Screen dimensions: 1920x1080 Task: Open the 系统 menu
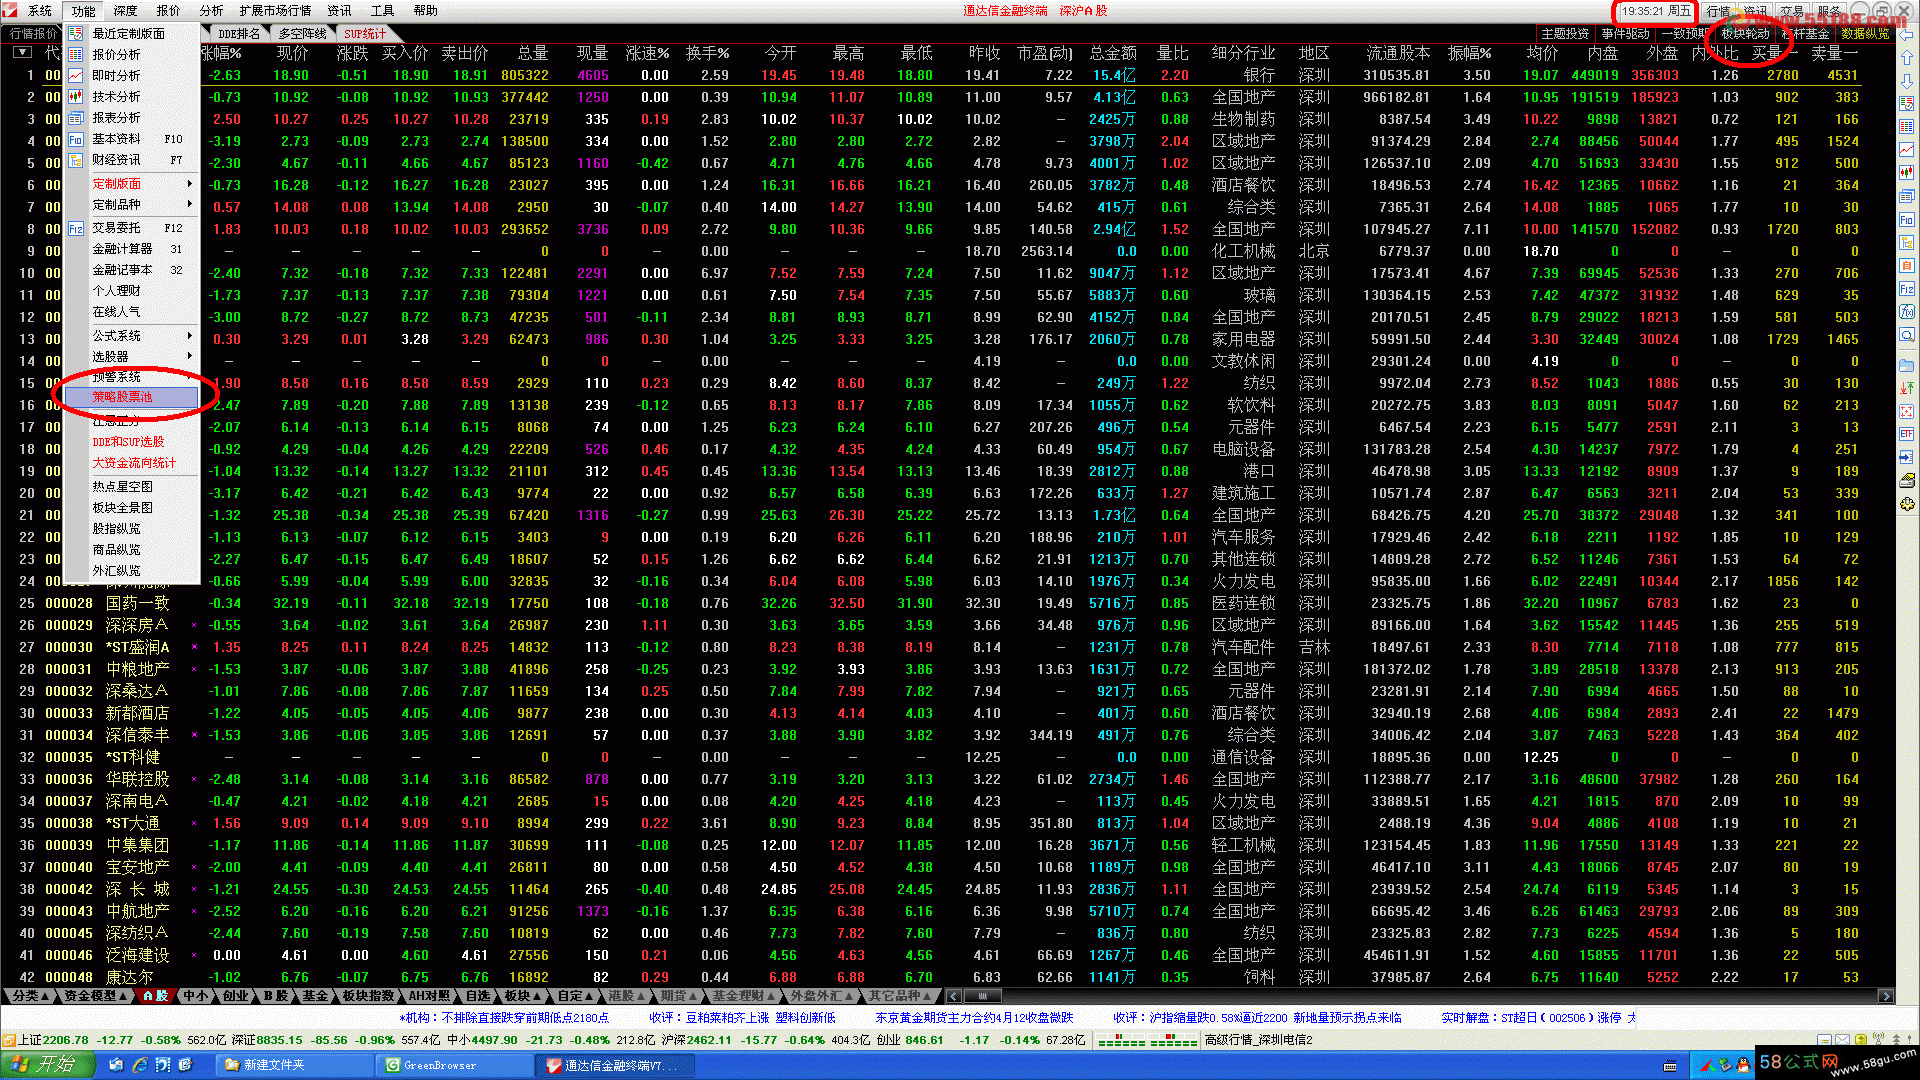click(40, 11)
